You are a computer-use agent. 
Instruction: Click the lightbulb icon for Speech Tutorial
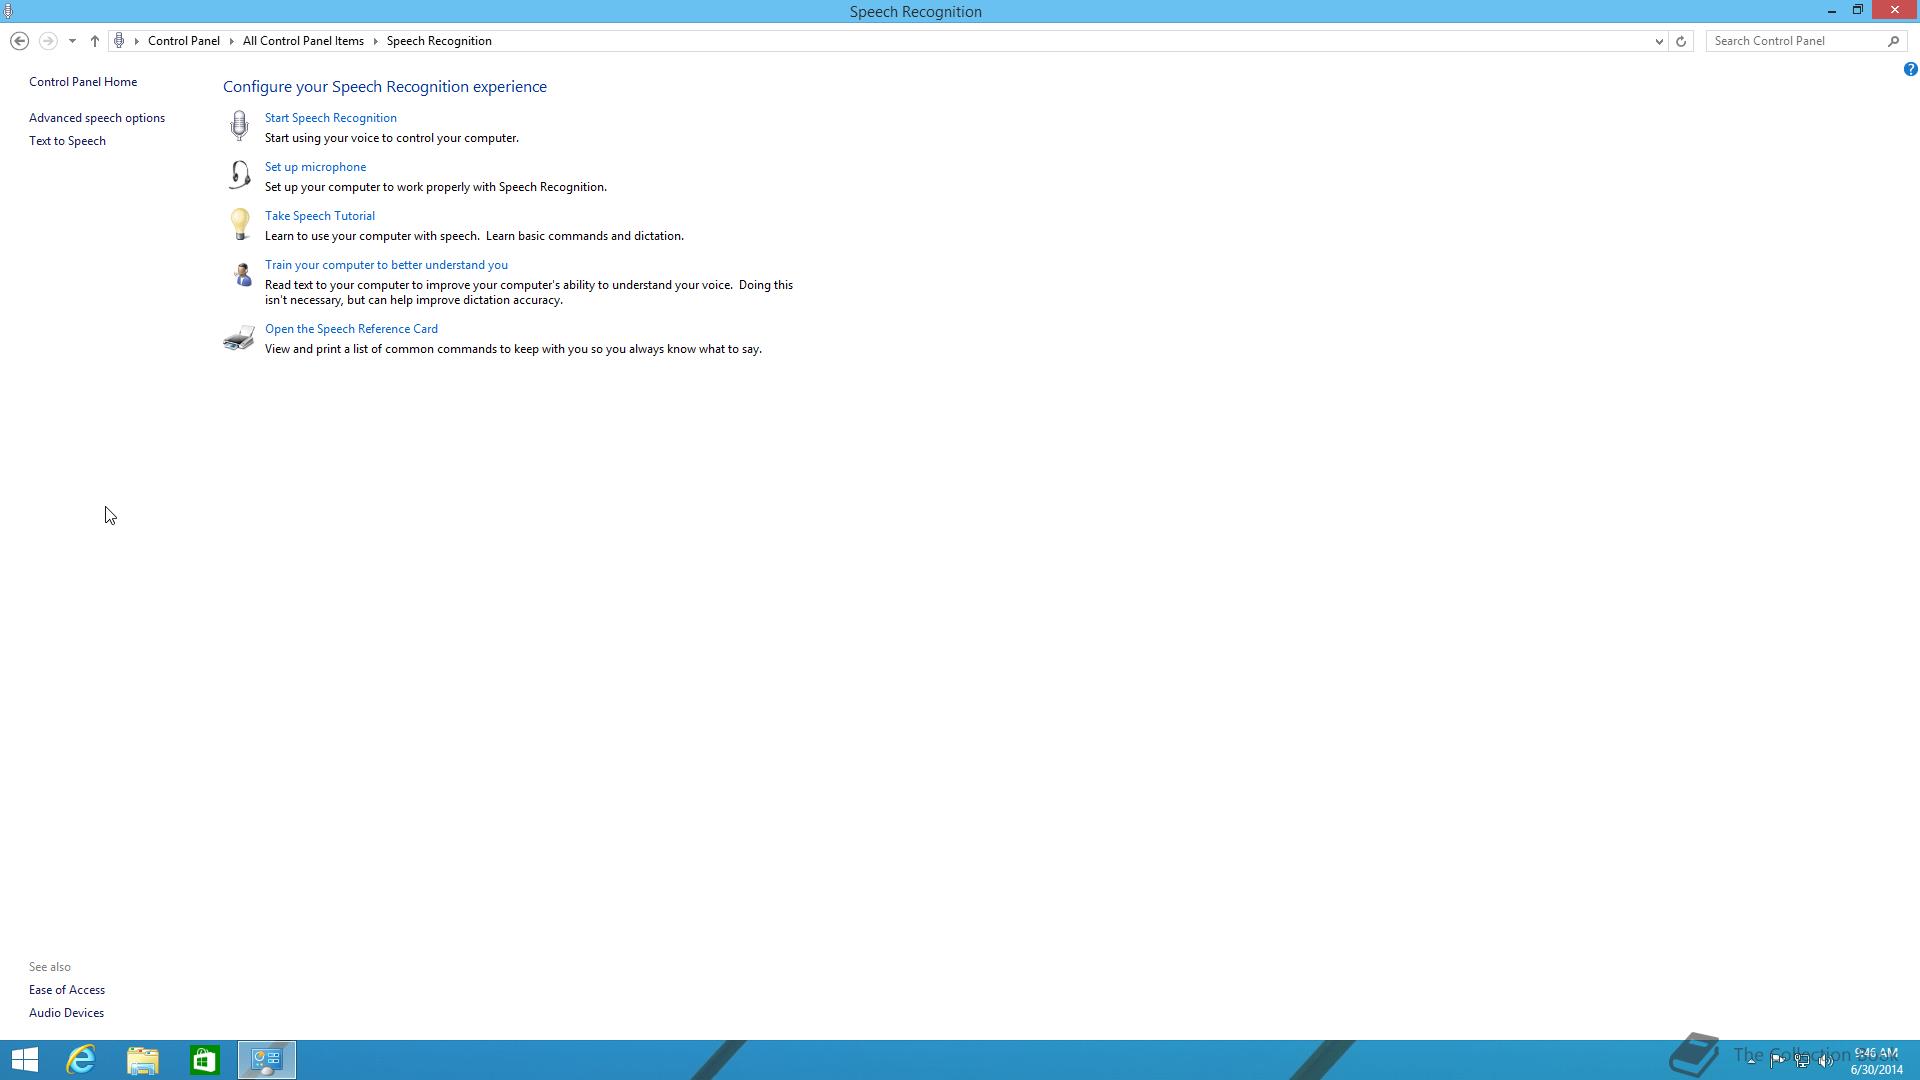[x=239, y=224]
